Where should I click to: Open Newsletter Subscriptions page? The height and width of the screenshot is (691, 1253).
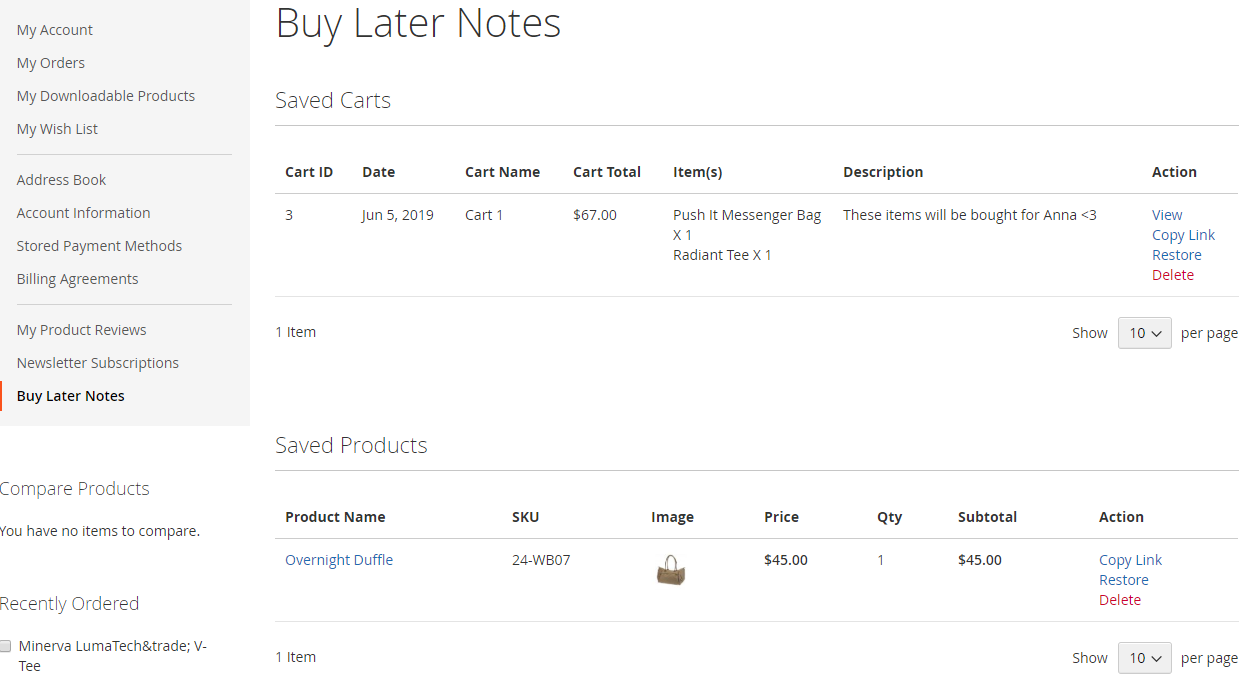[98, 363]
